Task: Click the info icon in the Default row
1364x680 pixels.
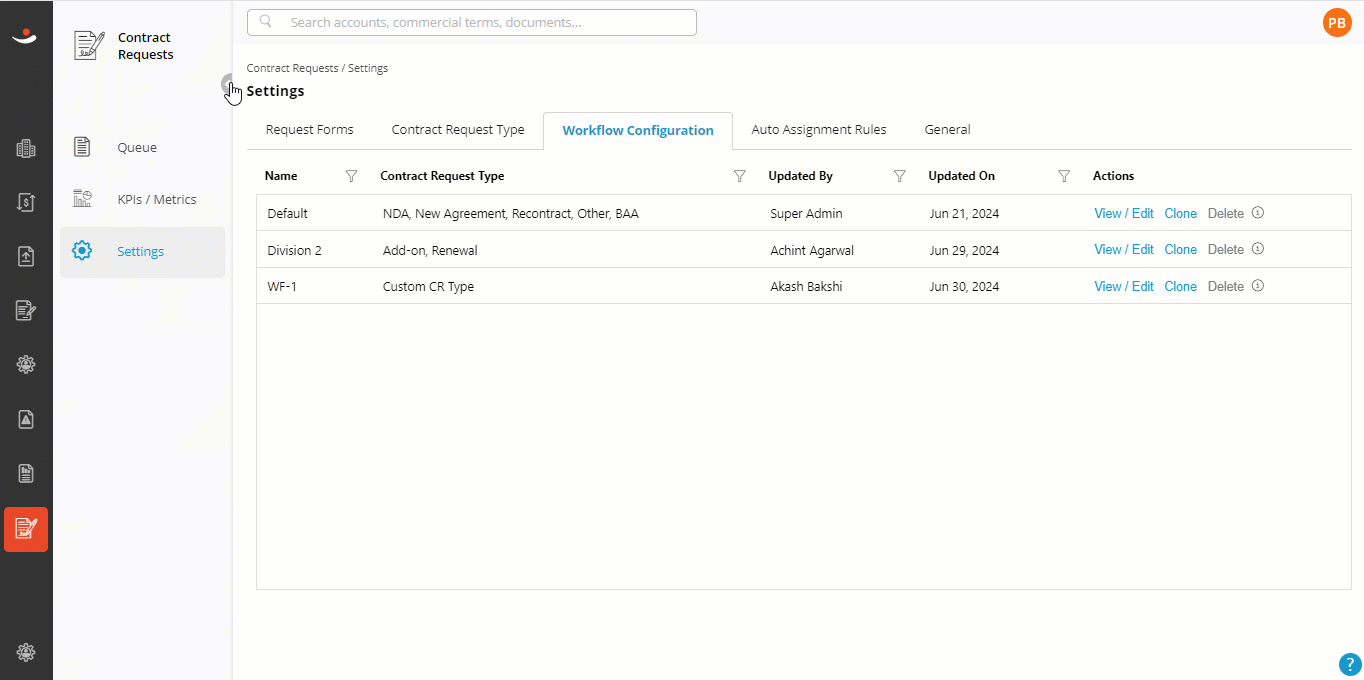Action: coord(1258,213)
